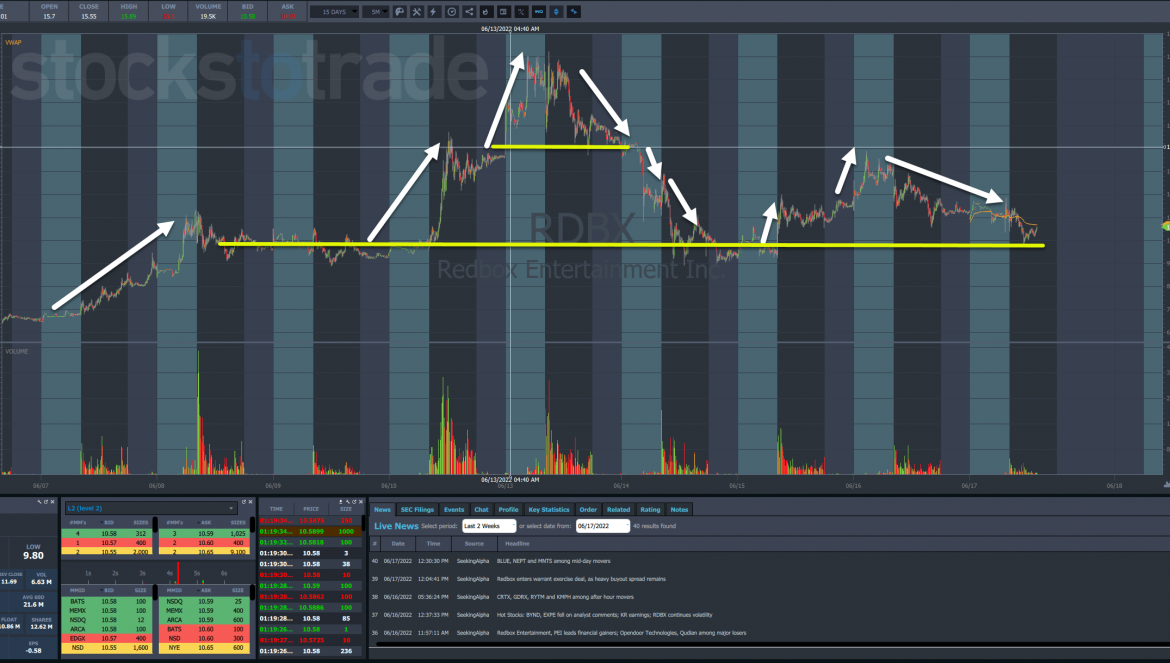Switch to the Notes tab
The height and width of the screenshot is (663, 1170).
pyautogui.click(x=679, y=509)
